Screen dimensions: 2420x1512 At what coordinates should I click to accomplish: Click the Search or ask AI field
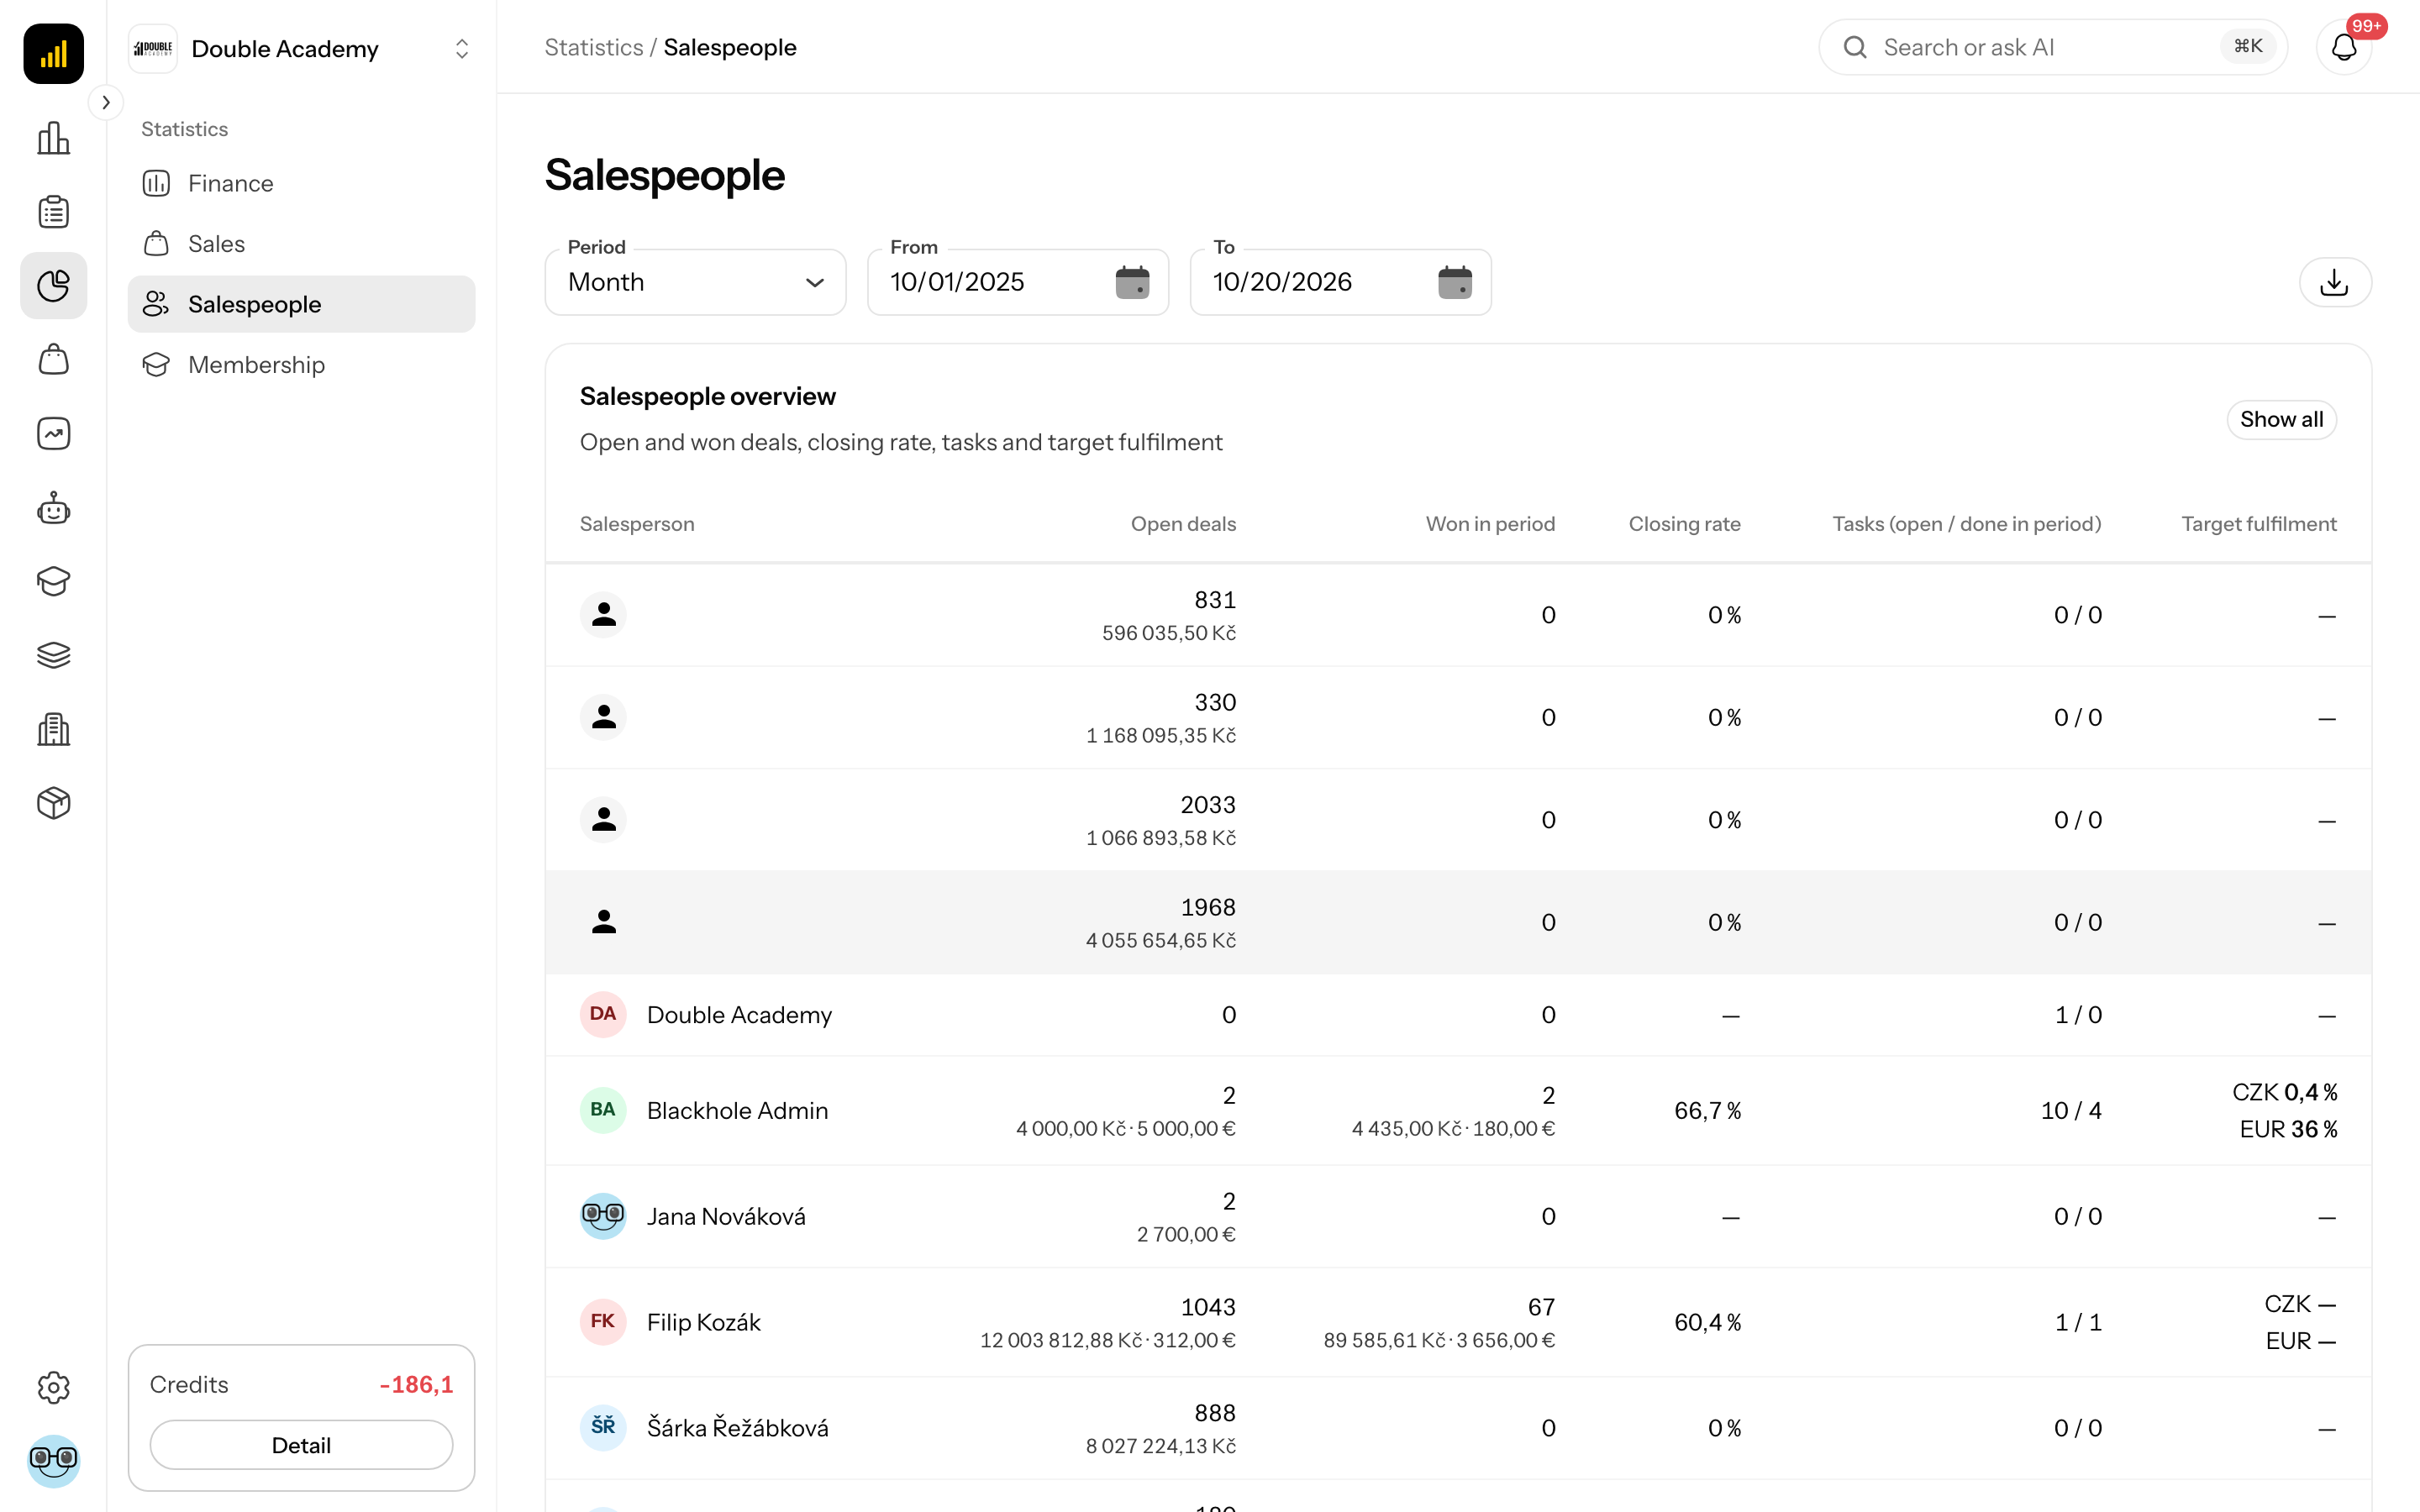pos(2052,47)
